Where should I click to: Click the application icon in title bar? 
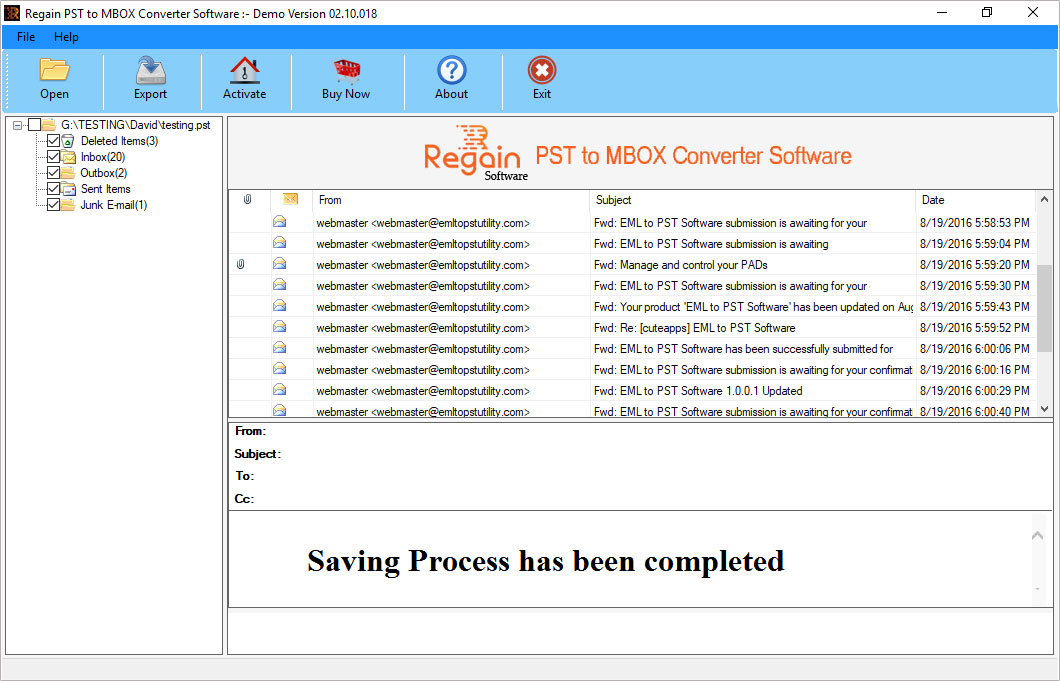(x=11, y=13)
